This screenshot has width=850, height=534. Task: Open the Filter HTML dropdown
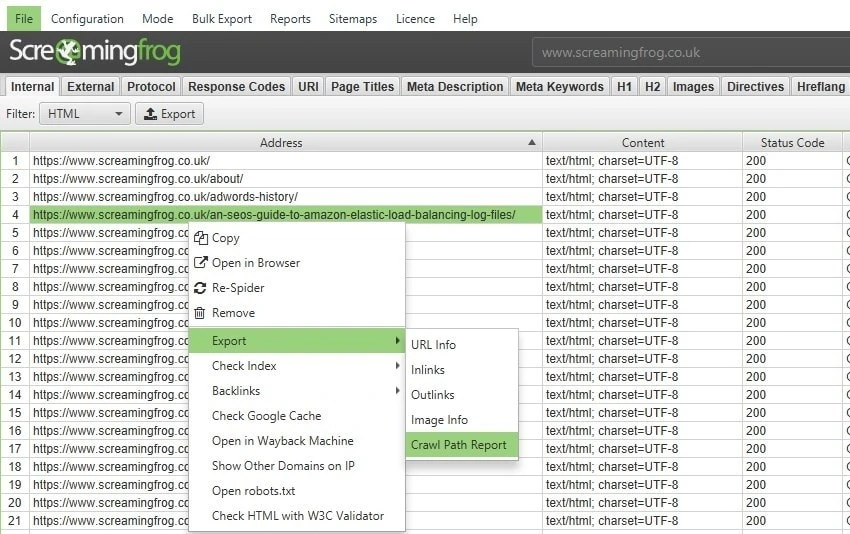pyautogui.click(x=84, y=114)
